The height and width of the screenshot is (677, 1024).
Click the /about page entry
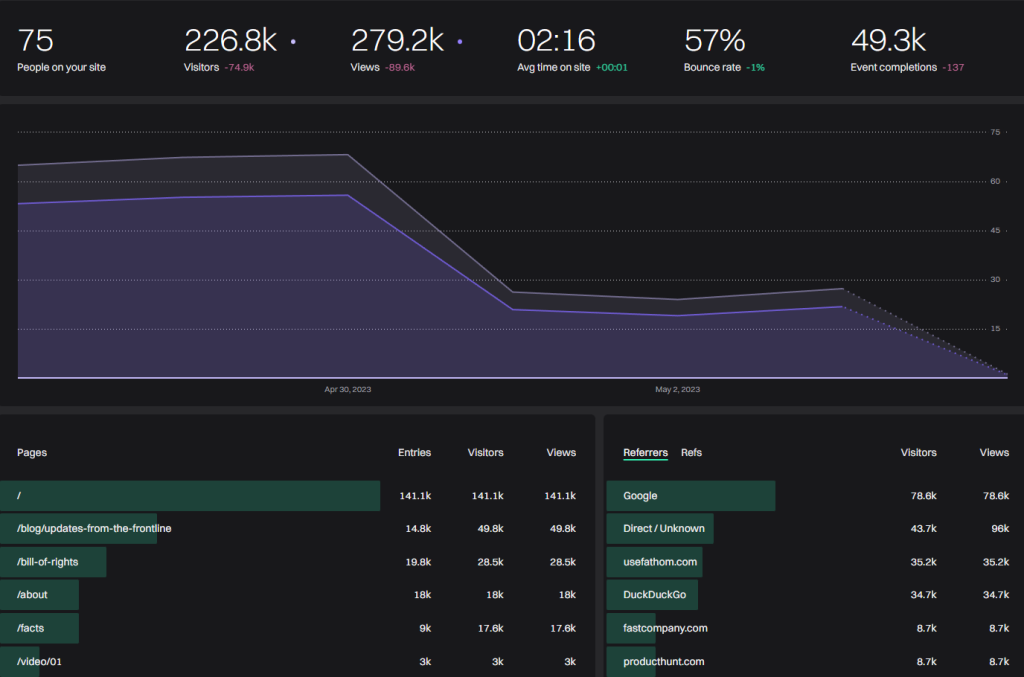pyautogui.click(x=32, y=595)
